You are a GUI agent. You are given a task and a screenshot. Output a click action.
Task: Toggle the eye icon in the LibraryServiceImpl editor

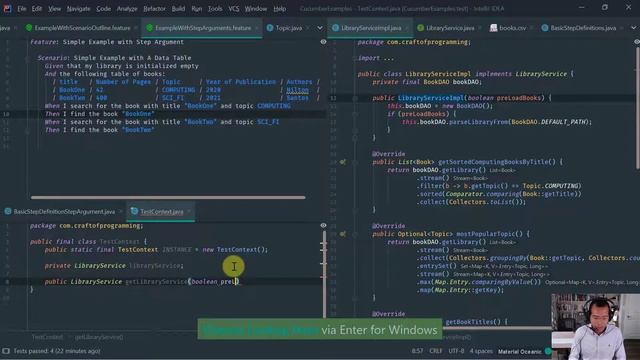click(x=637, y=42)
